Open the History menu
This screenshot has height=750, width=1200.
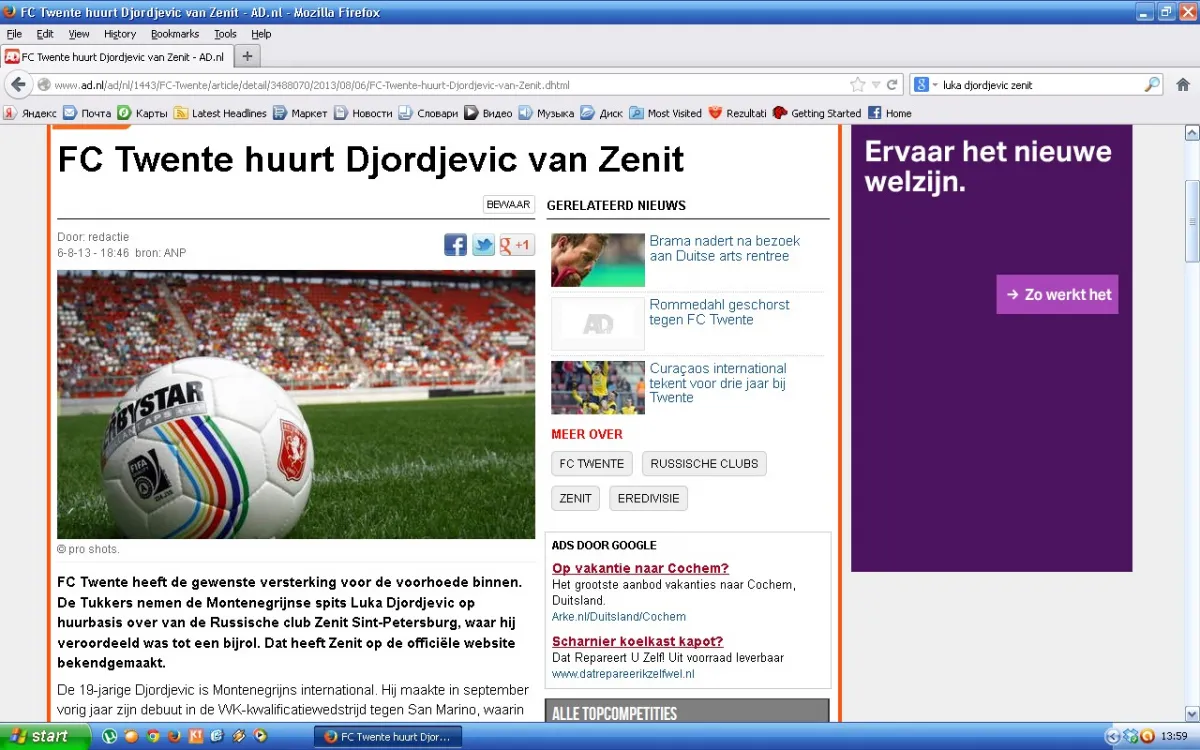click(x=120, y=34)
